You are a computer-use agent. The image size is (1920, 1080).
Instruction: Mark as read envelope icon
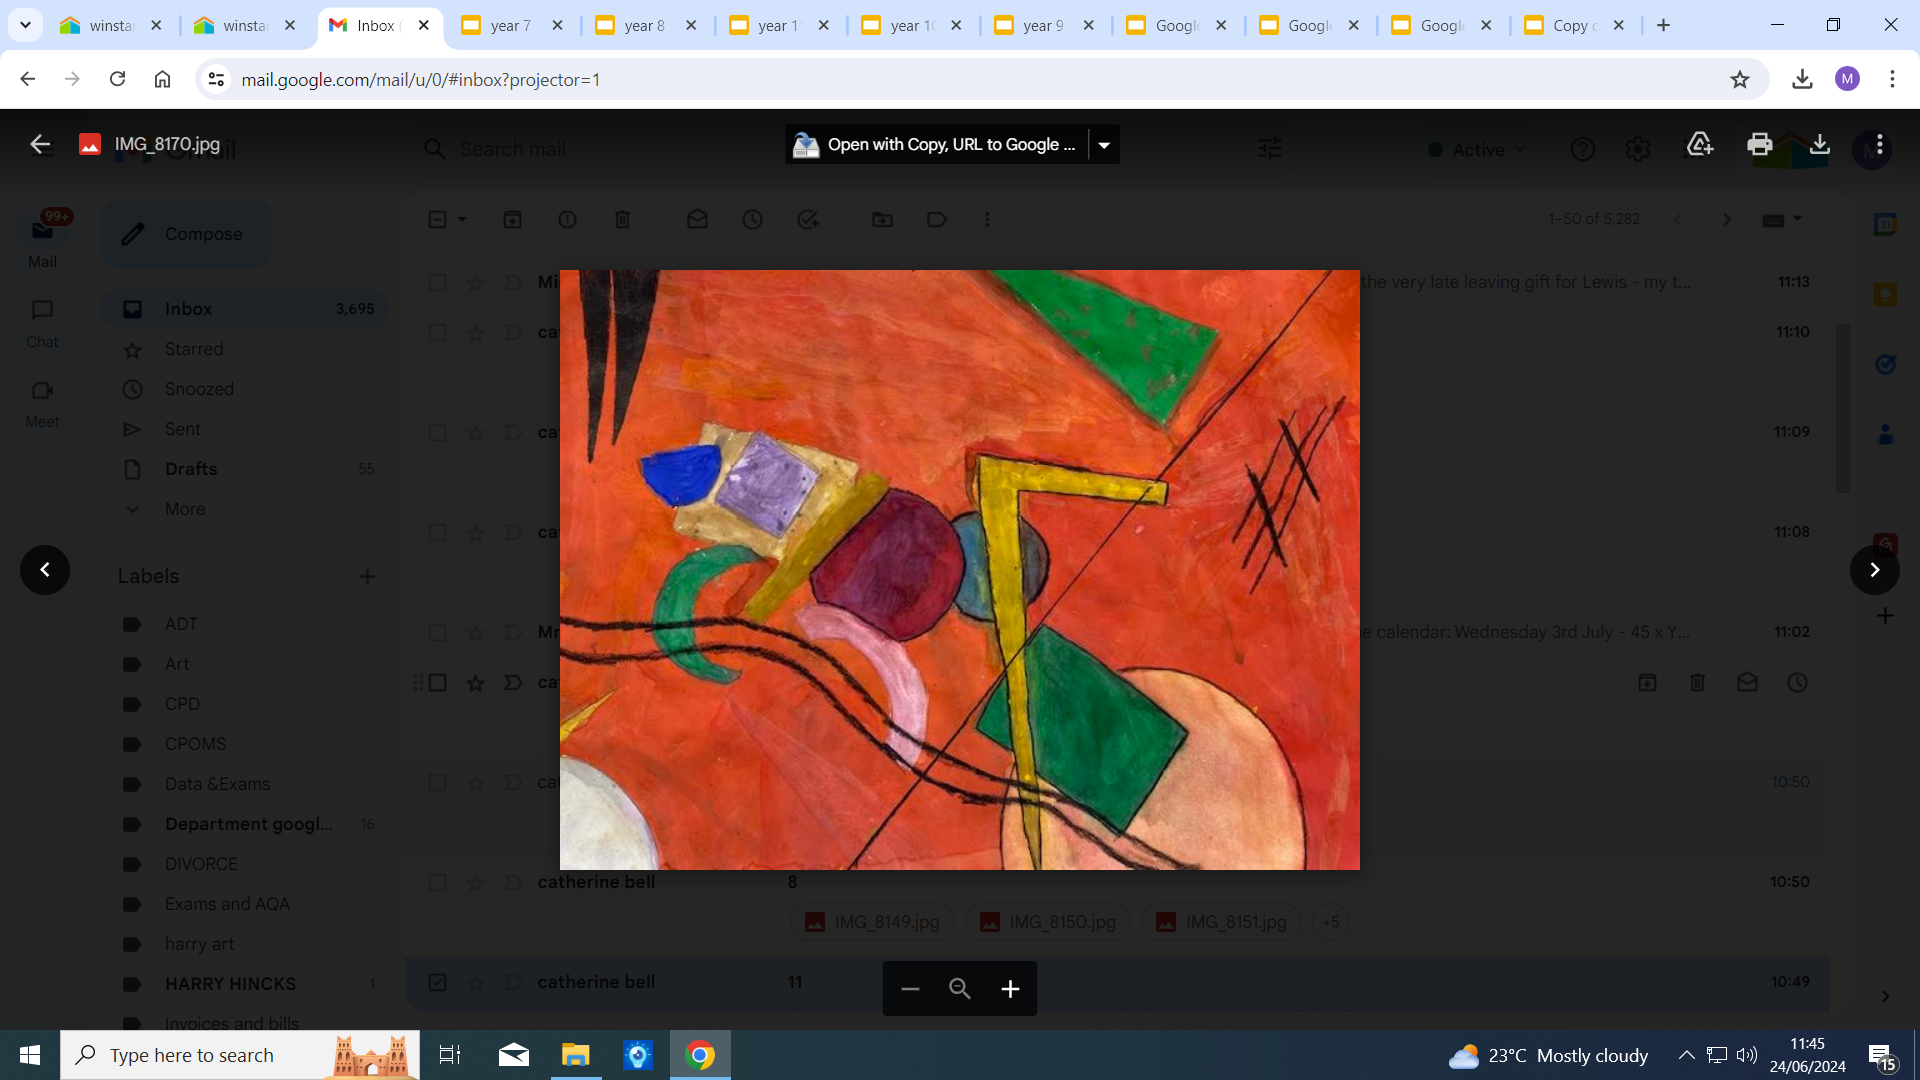coord(697,219)
